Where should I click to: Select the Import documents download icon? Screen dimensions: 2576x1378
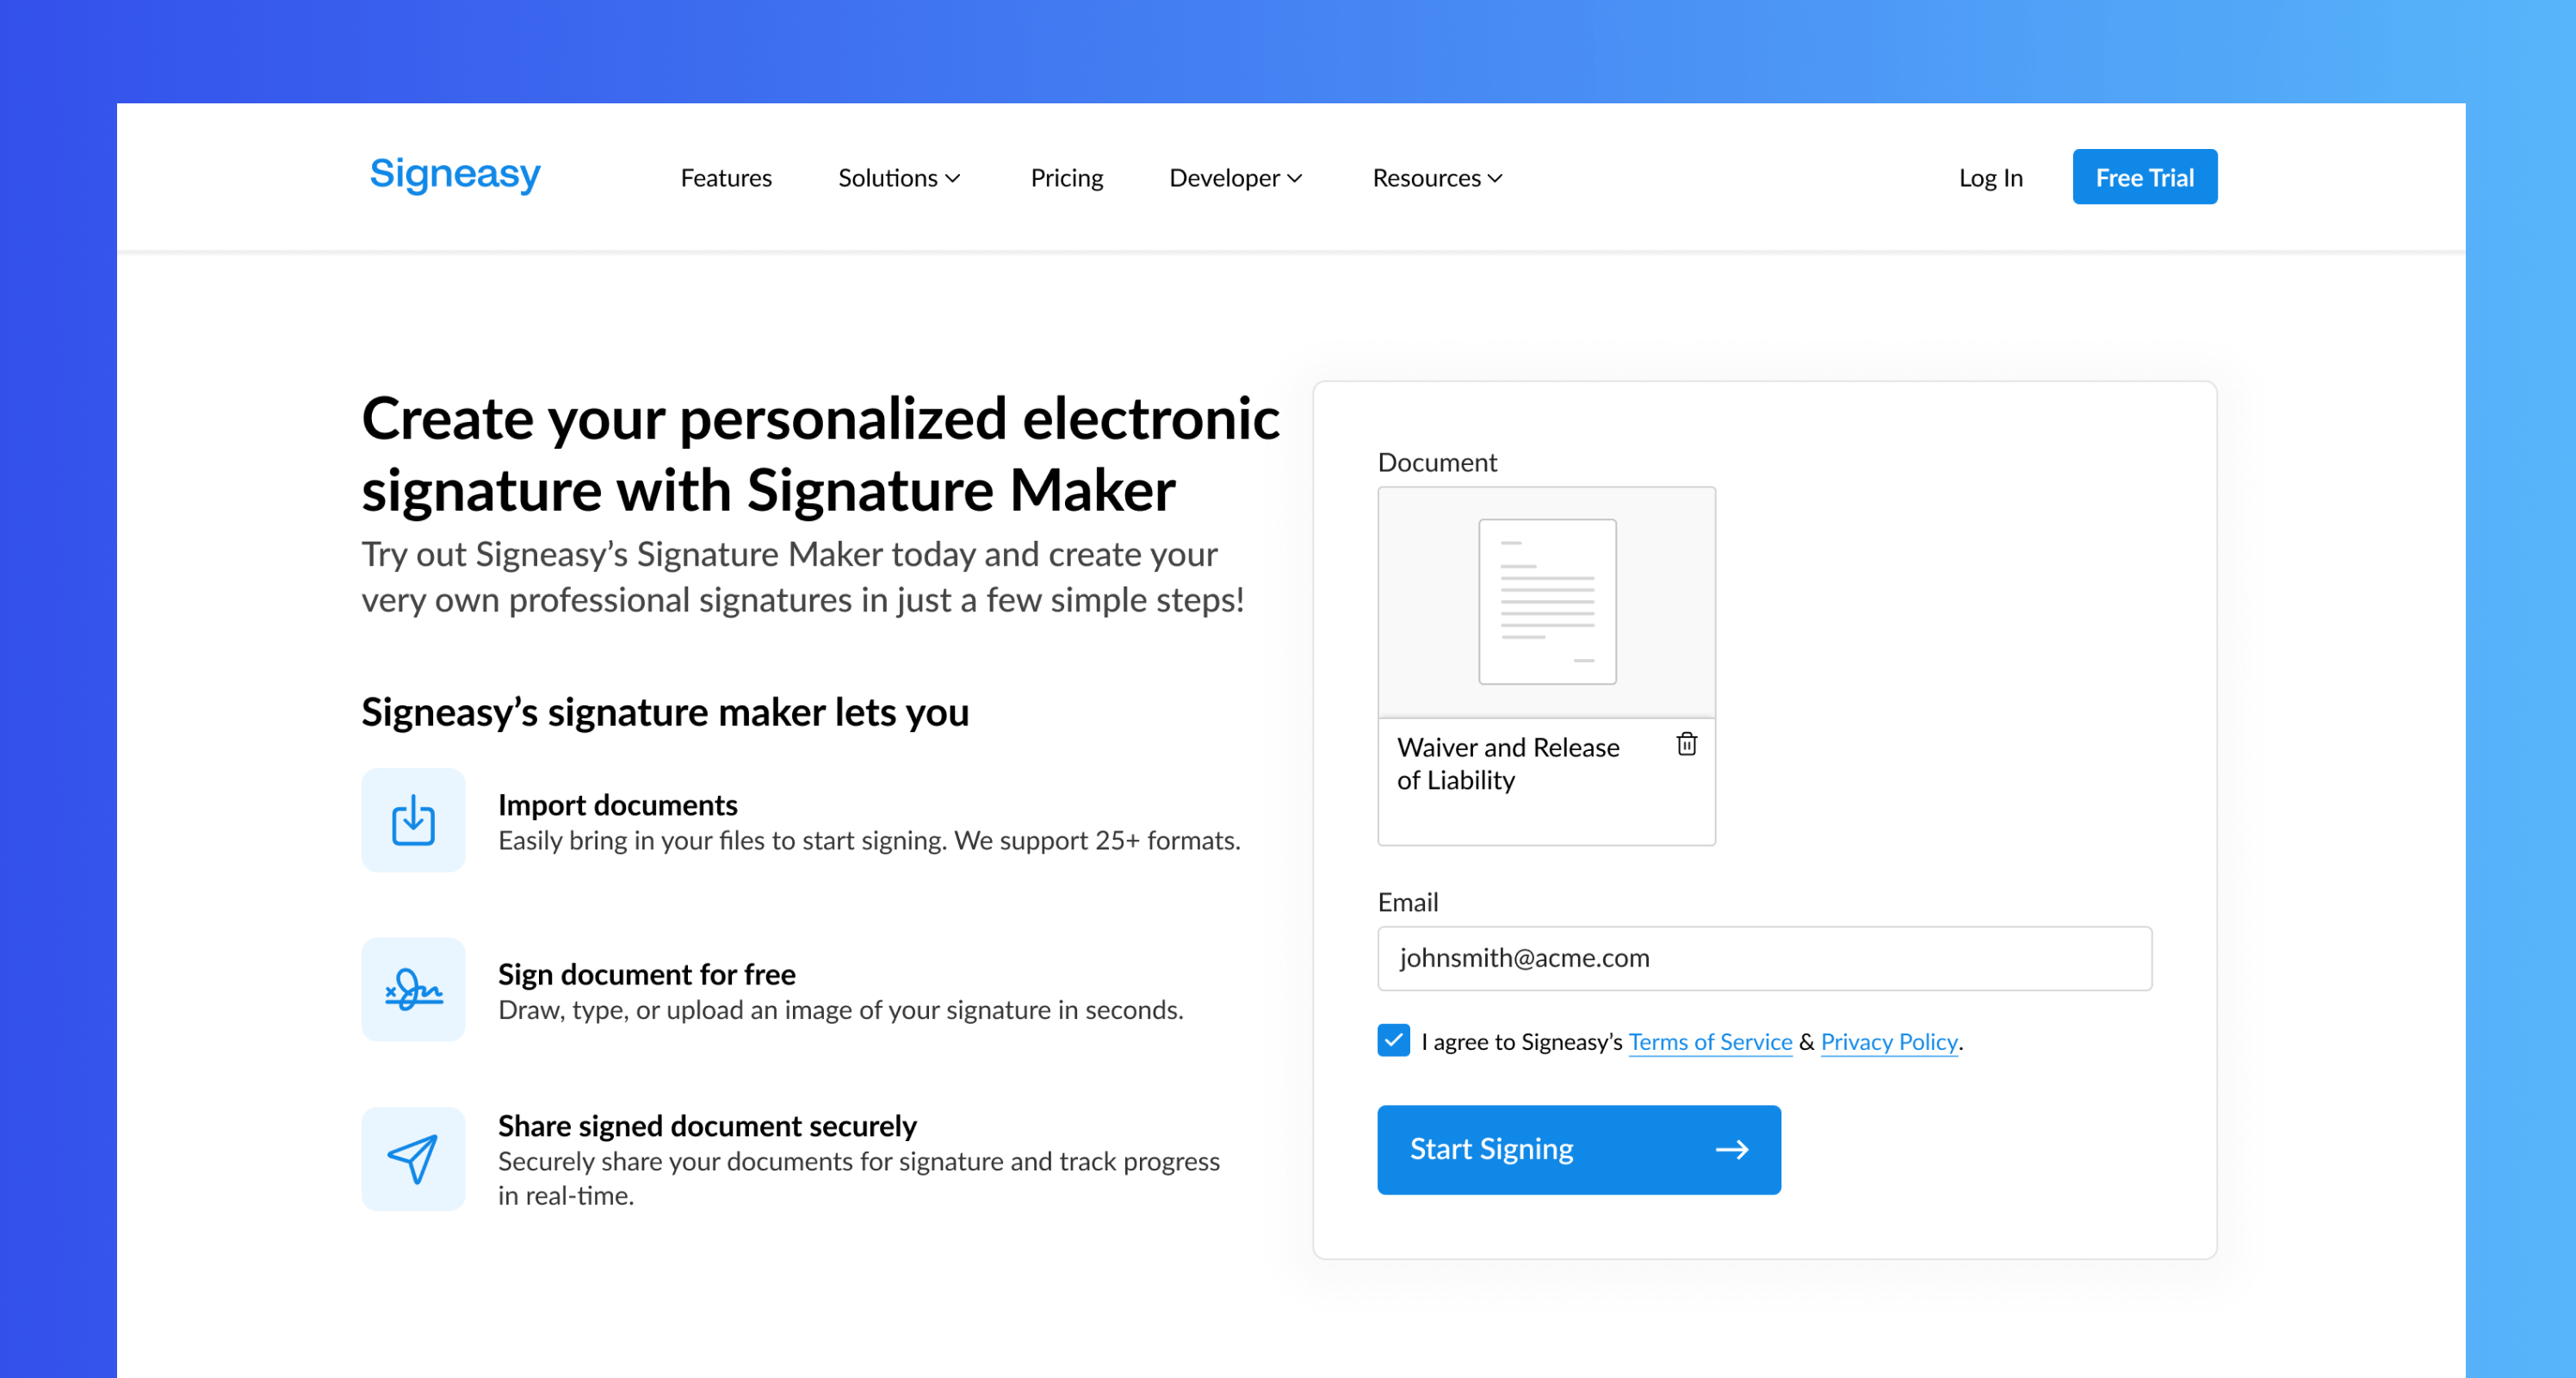(x=413, y=819)
